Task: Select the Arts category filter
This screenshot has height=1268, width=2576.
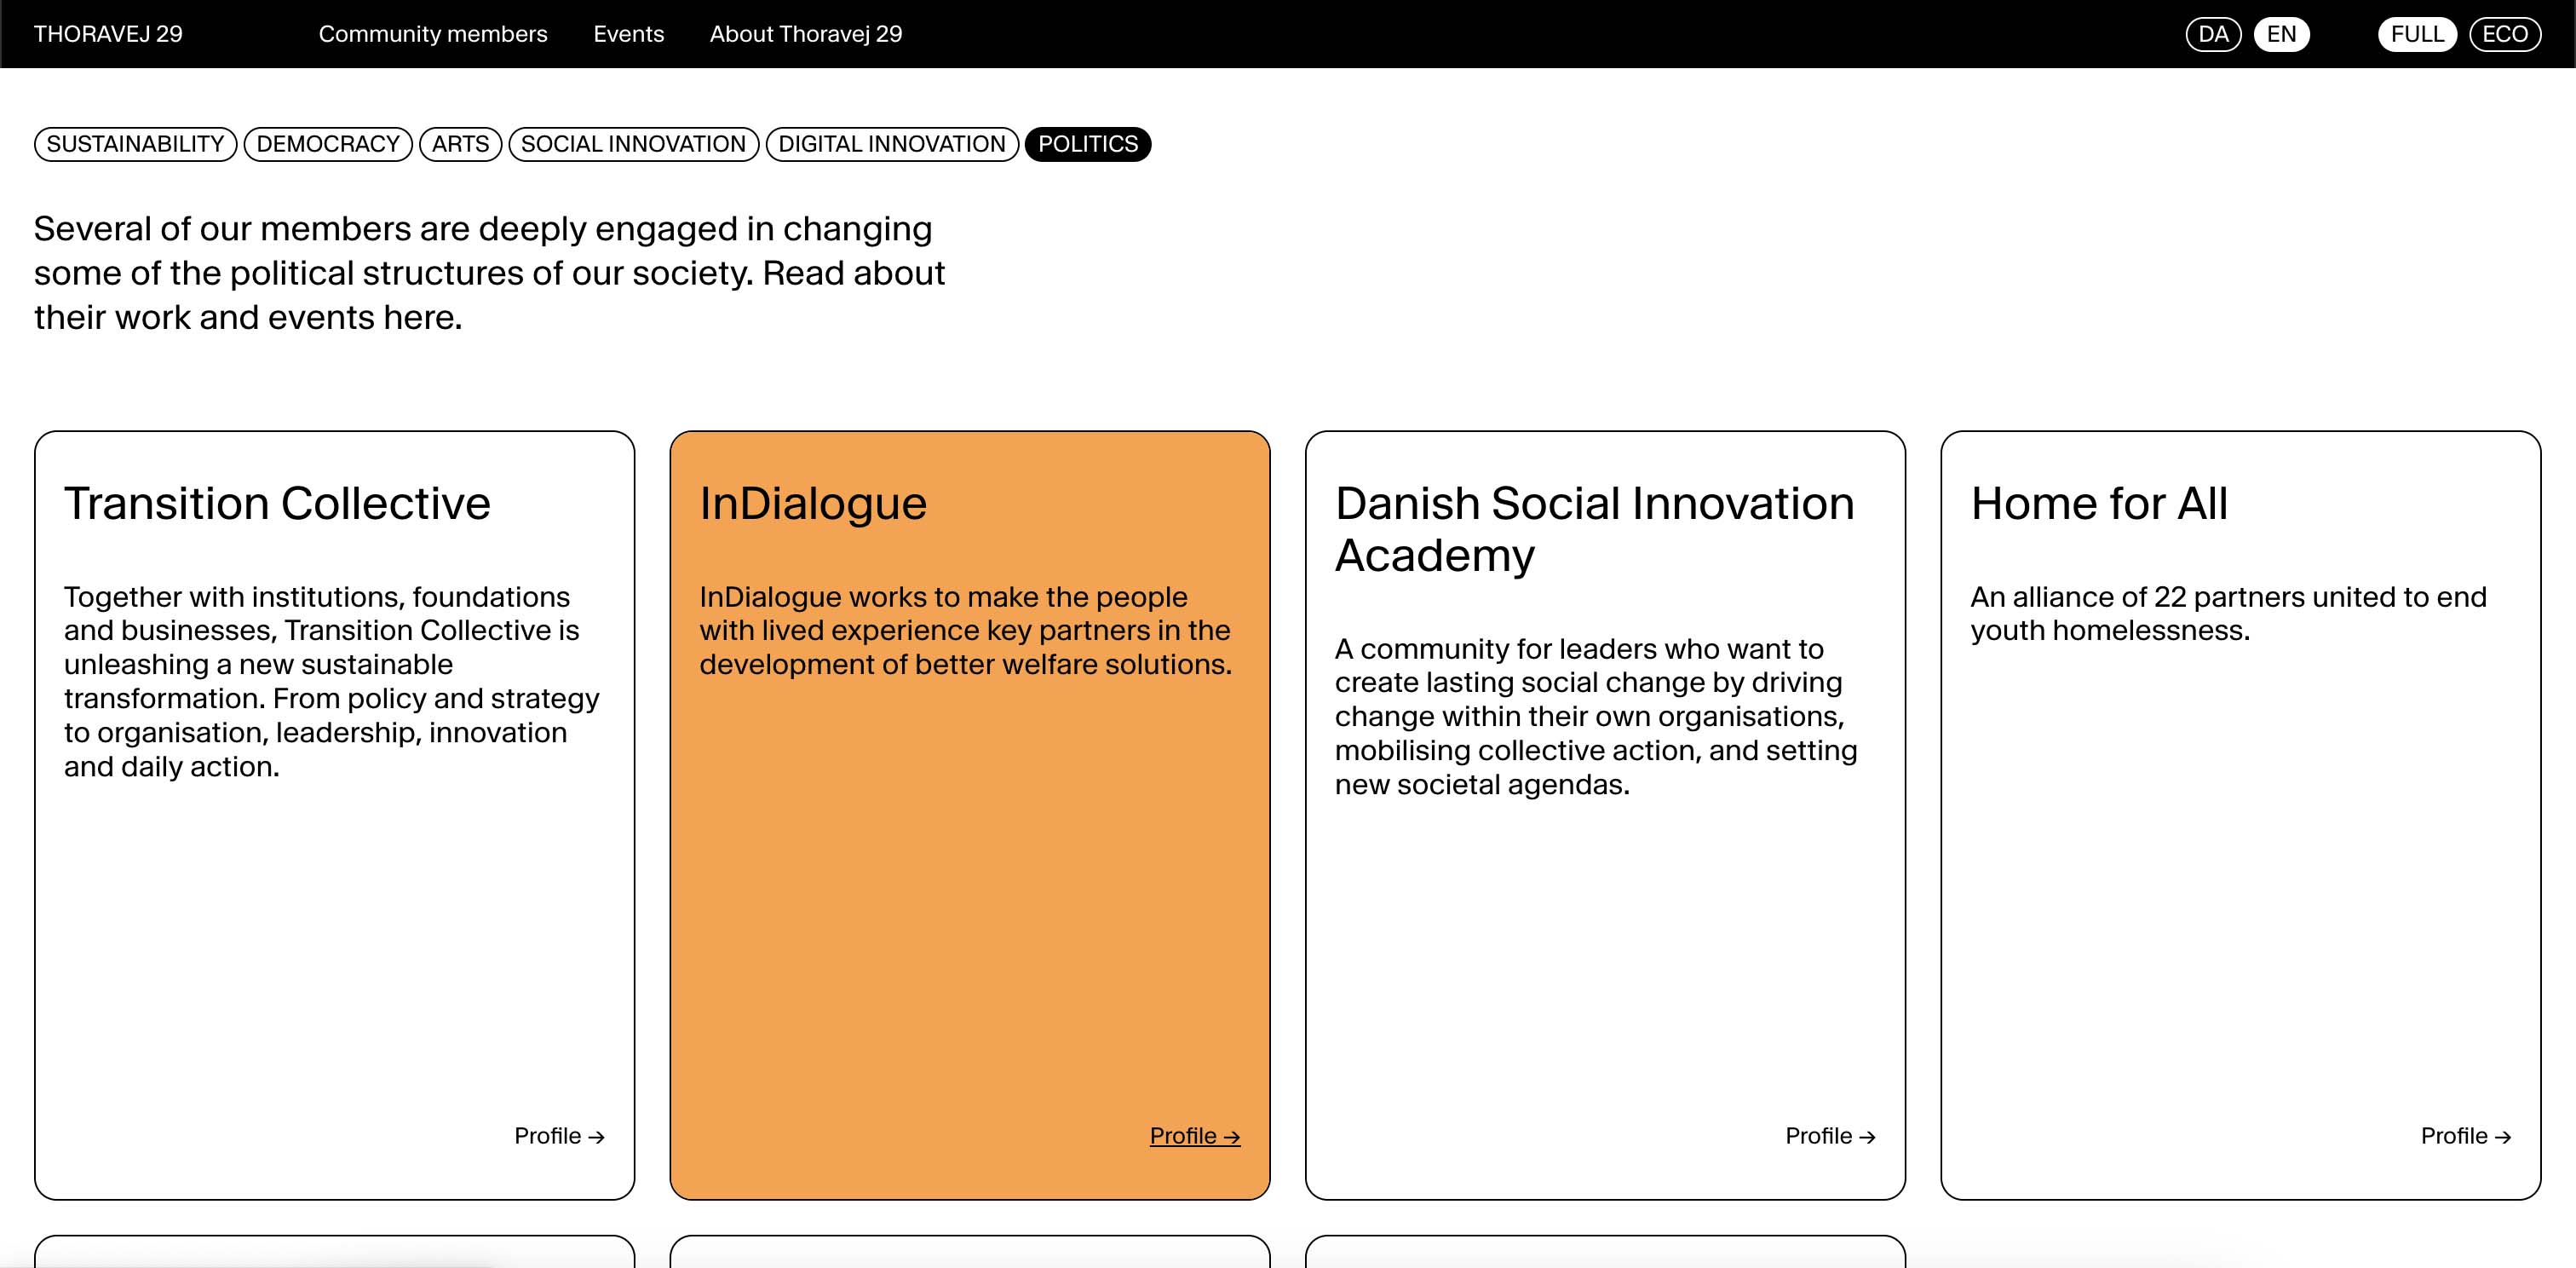Action: (460, 144)
